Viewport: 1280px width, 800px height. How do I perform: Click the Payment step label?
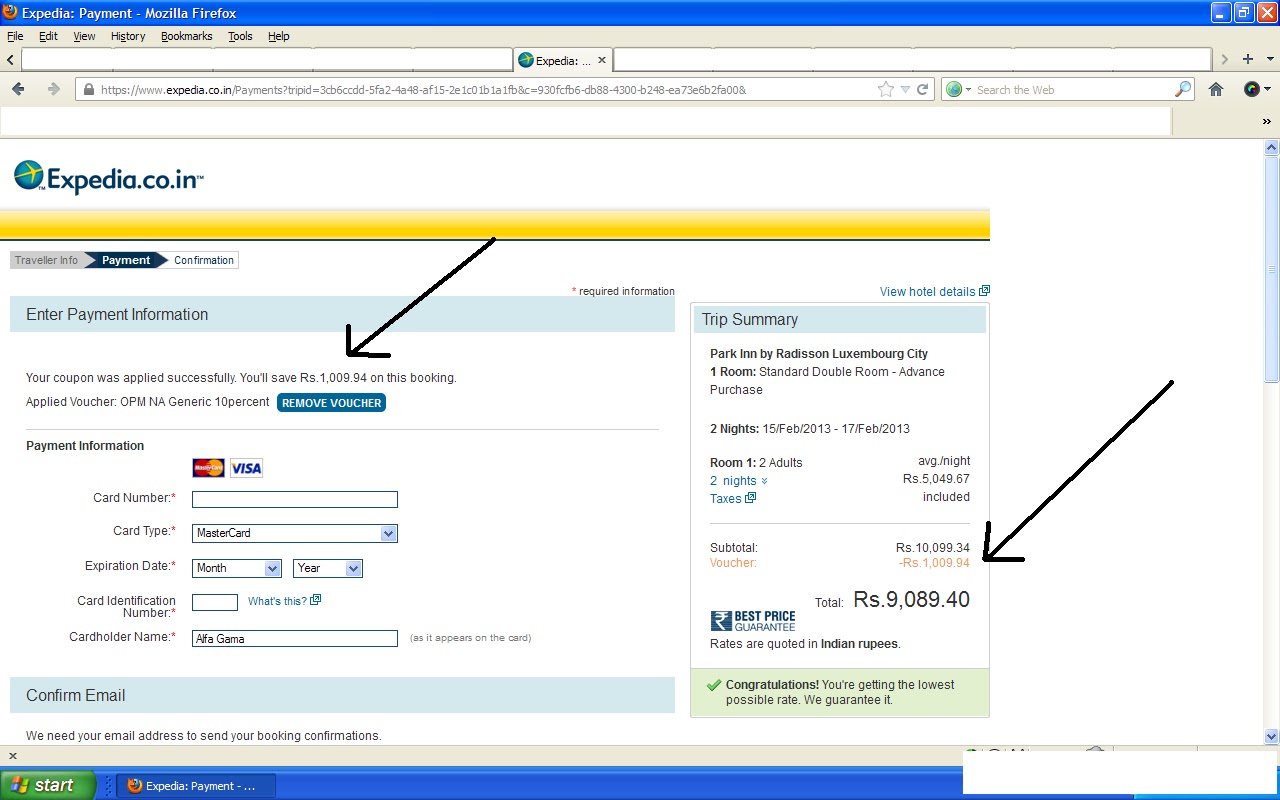[126, 260]
